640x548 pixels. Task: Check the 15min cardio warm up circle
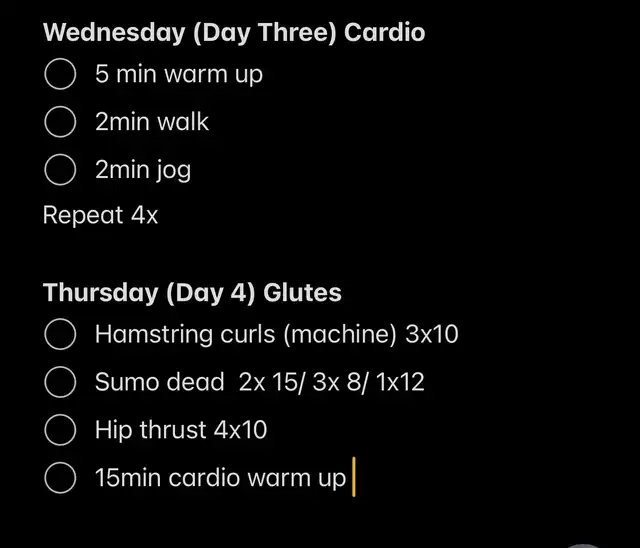click(x=60, y=477)
